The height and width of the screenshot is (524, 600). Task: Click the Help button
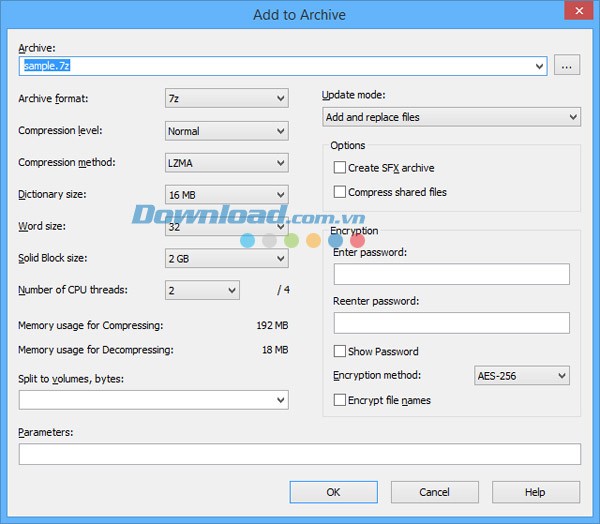535,492
